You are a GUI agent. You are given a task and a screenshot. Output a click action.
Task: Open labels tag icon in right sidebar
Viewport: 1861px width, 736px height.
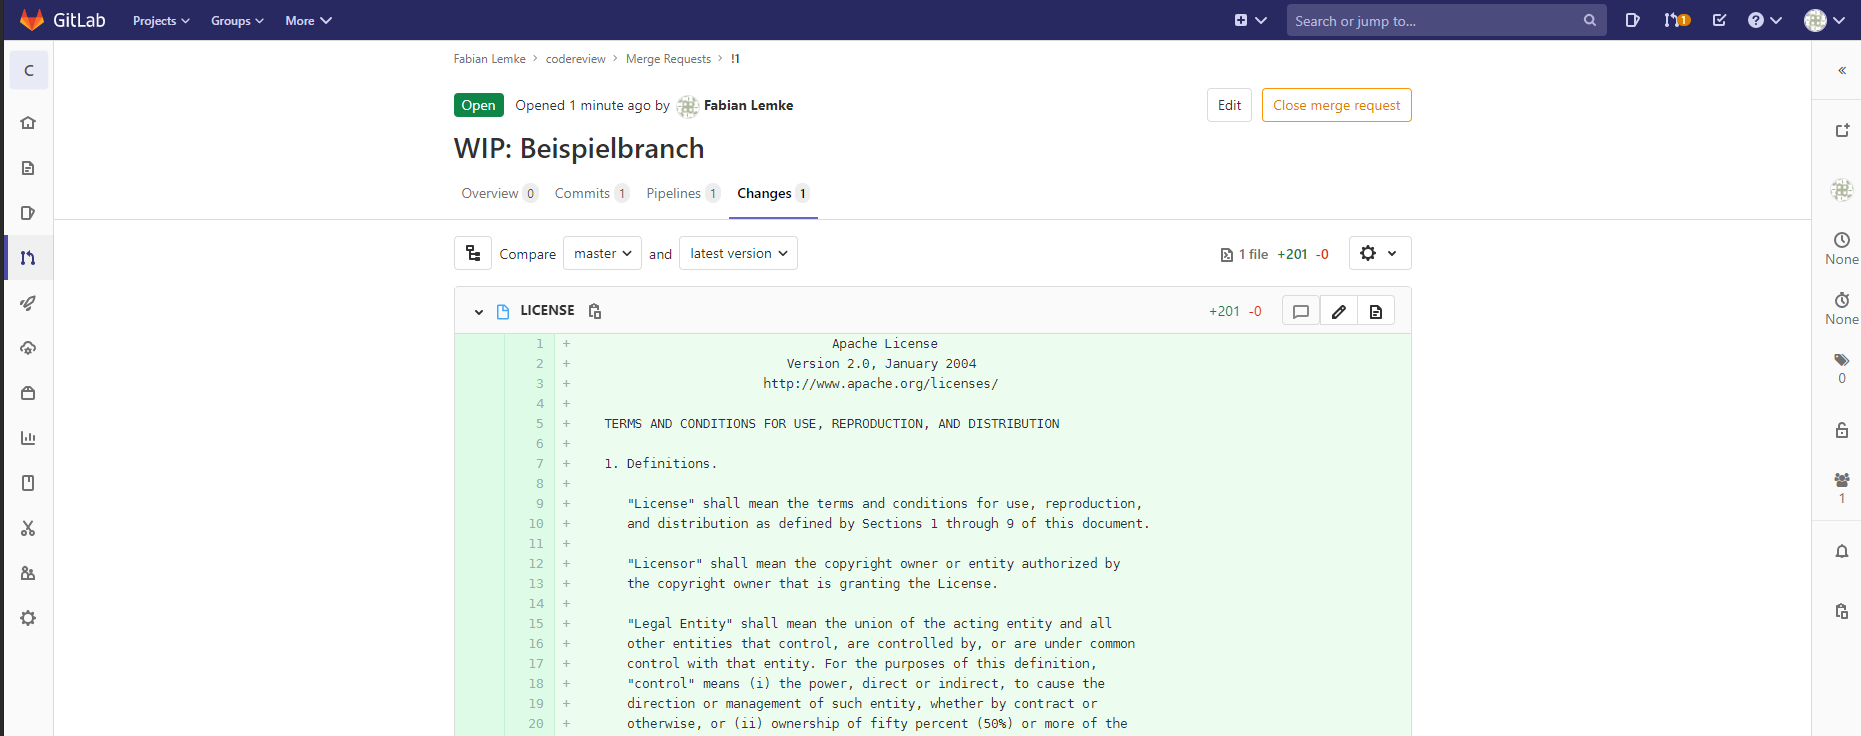(1842, 360)
